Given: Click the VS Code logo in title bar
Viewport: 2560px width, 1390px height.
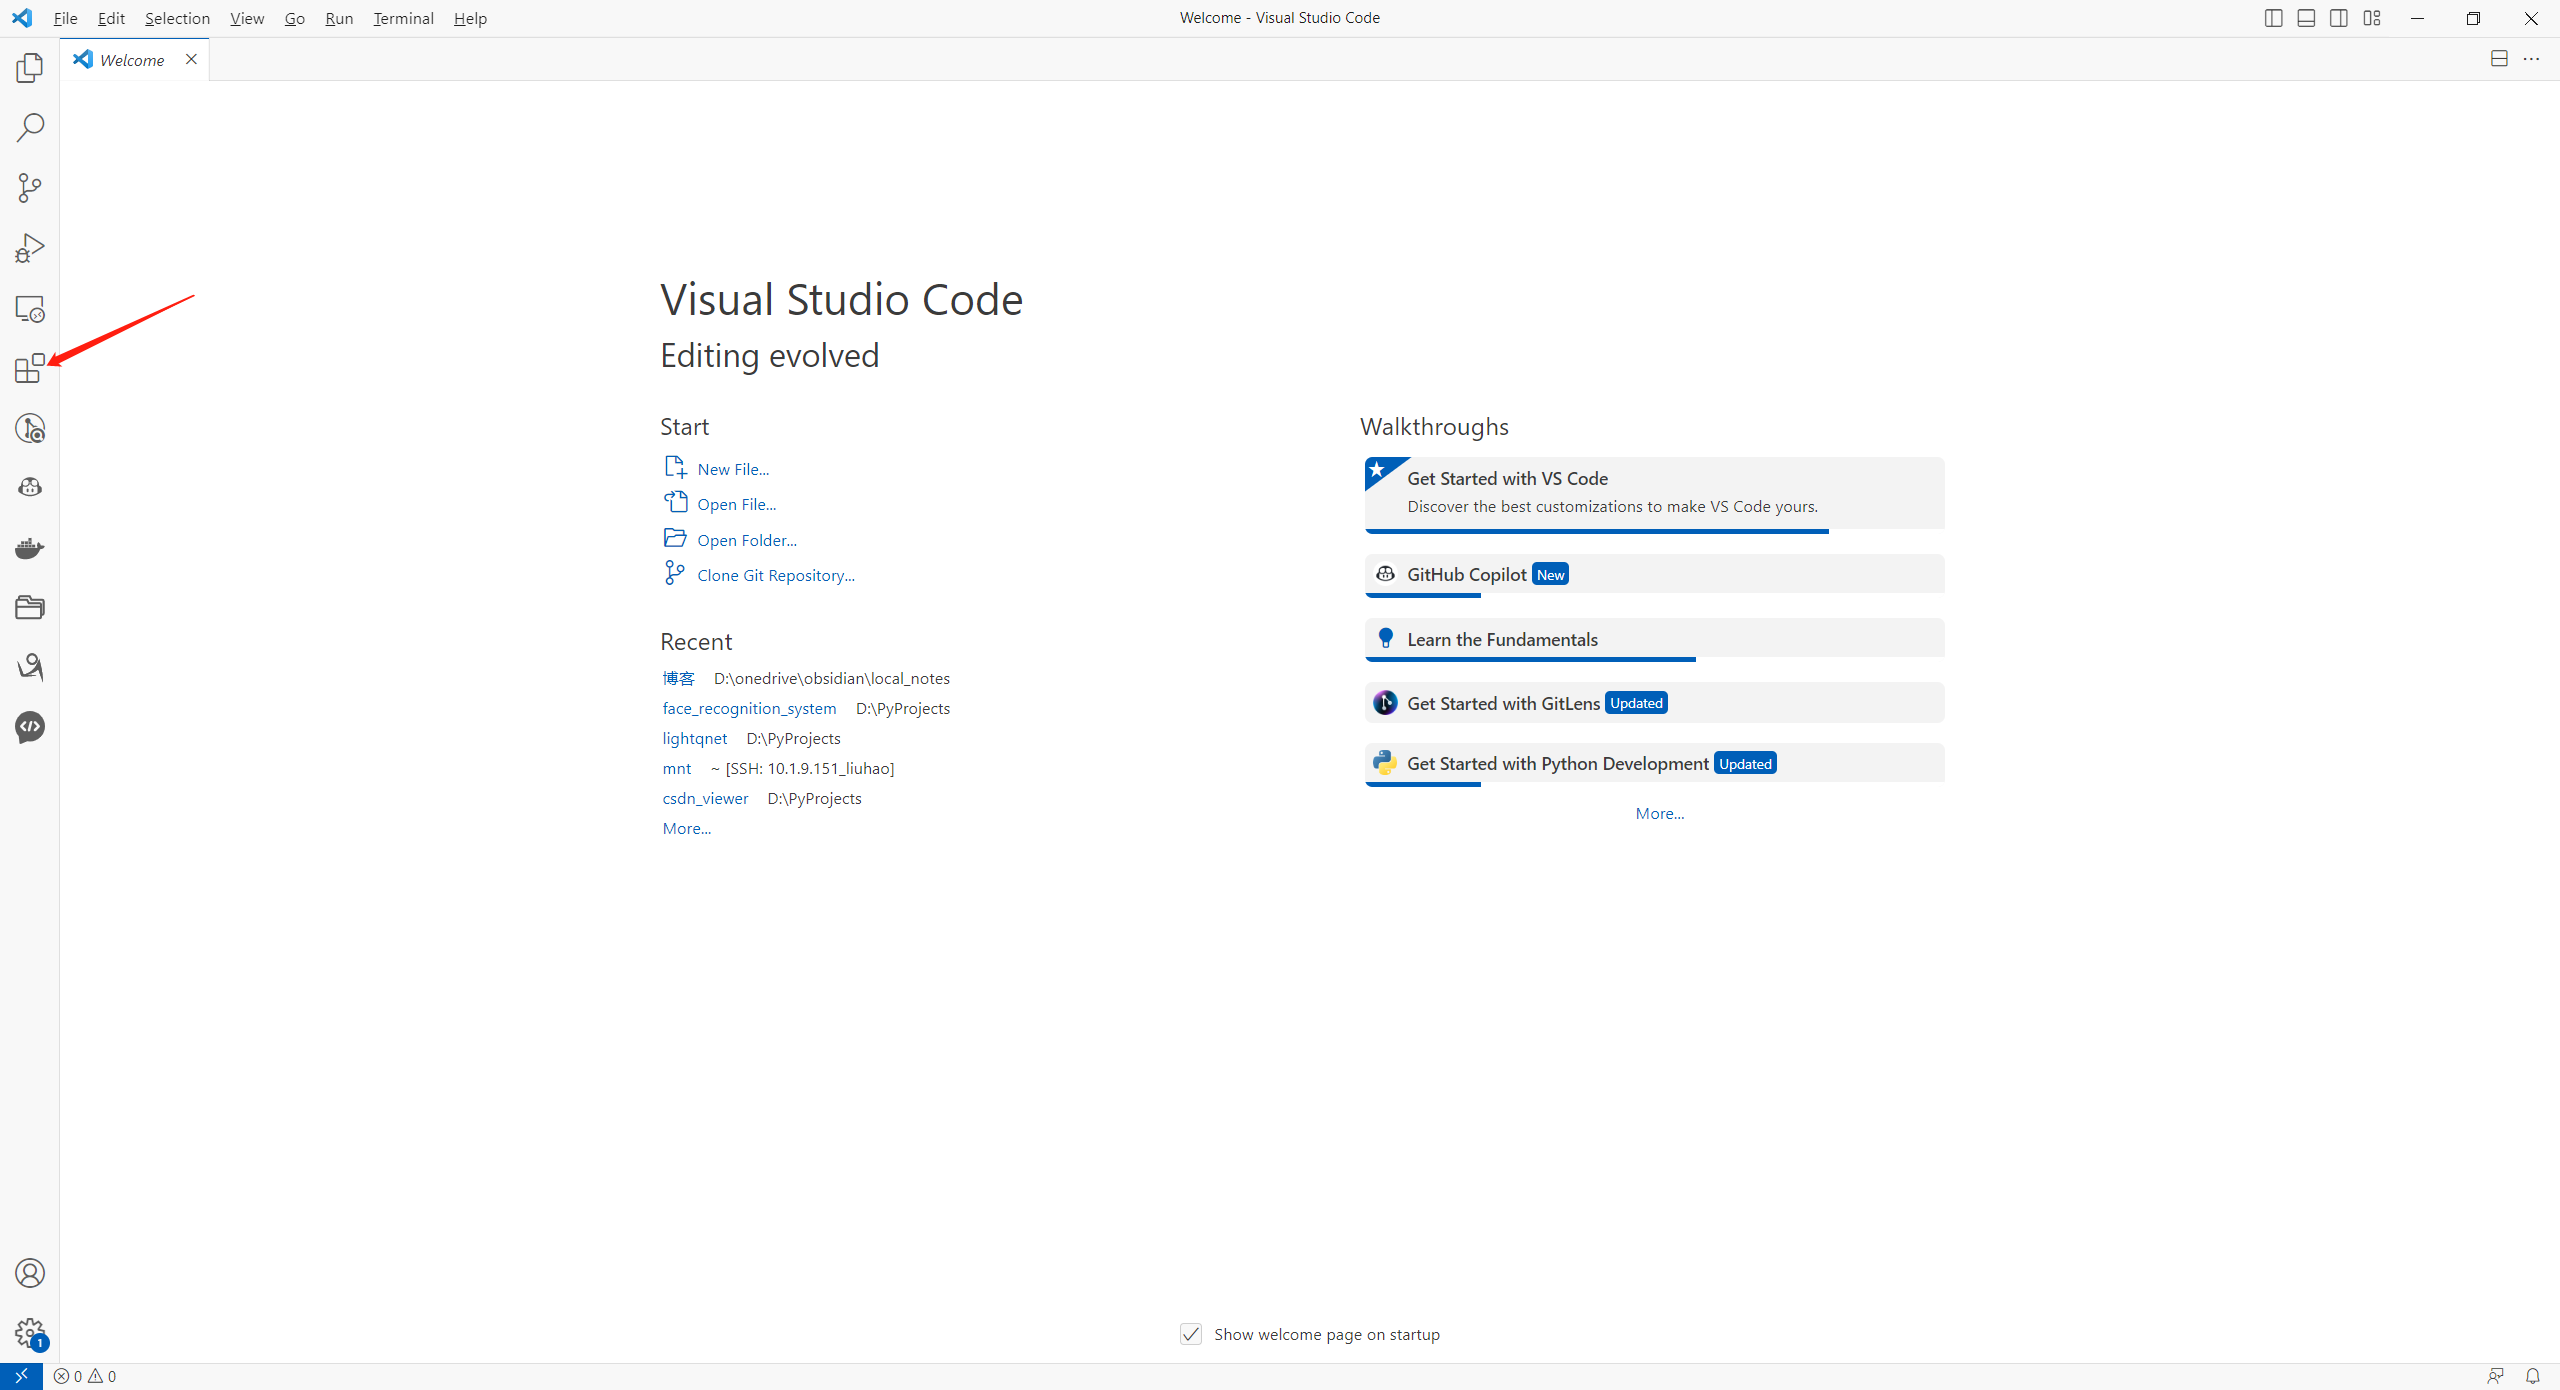Looking at the screenshot, I should coord(22,18).
